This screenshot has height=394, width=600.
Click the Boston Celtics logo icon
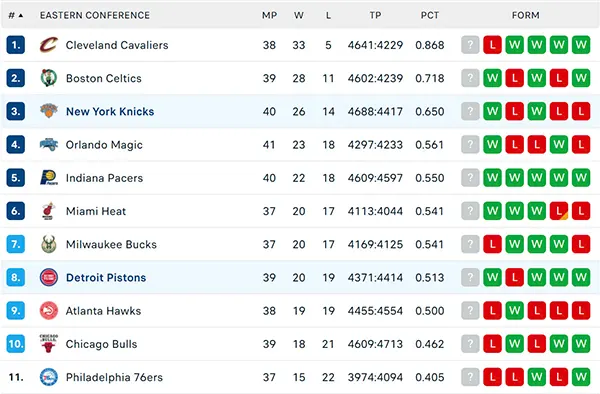coord(49,78)
